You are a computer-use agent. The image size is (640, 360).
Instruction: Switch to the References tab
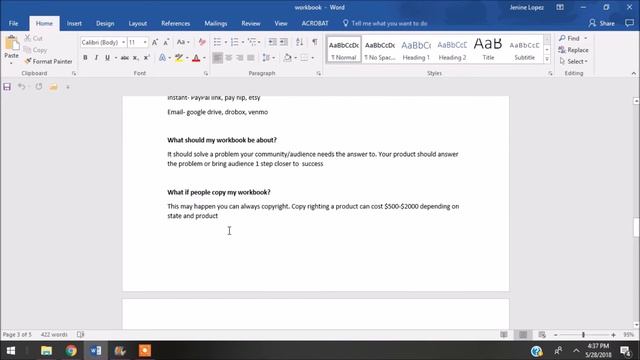pos(176,23)
